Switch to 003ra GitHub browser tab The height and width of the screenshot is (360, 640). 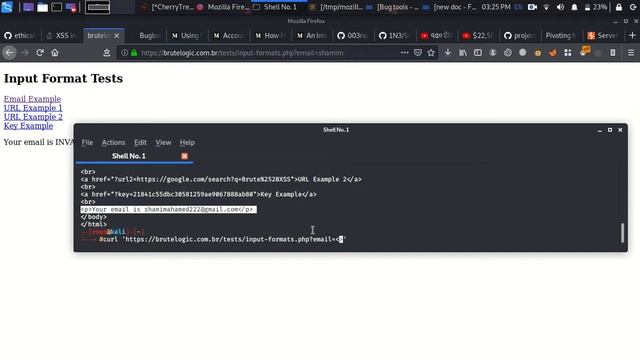coord(353,36)
